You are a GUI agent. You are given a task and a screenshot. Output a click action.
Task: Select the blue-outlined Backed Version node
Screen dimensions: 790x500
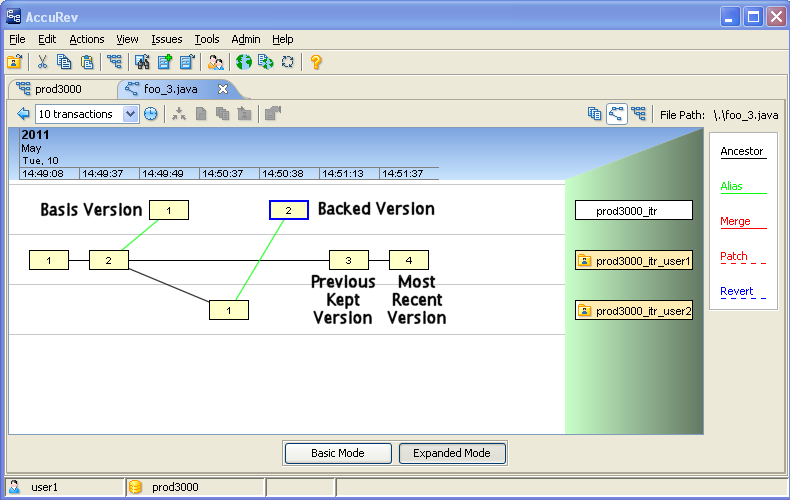pos(288,210)
